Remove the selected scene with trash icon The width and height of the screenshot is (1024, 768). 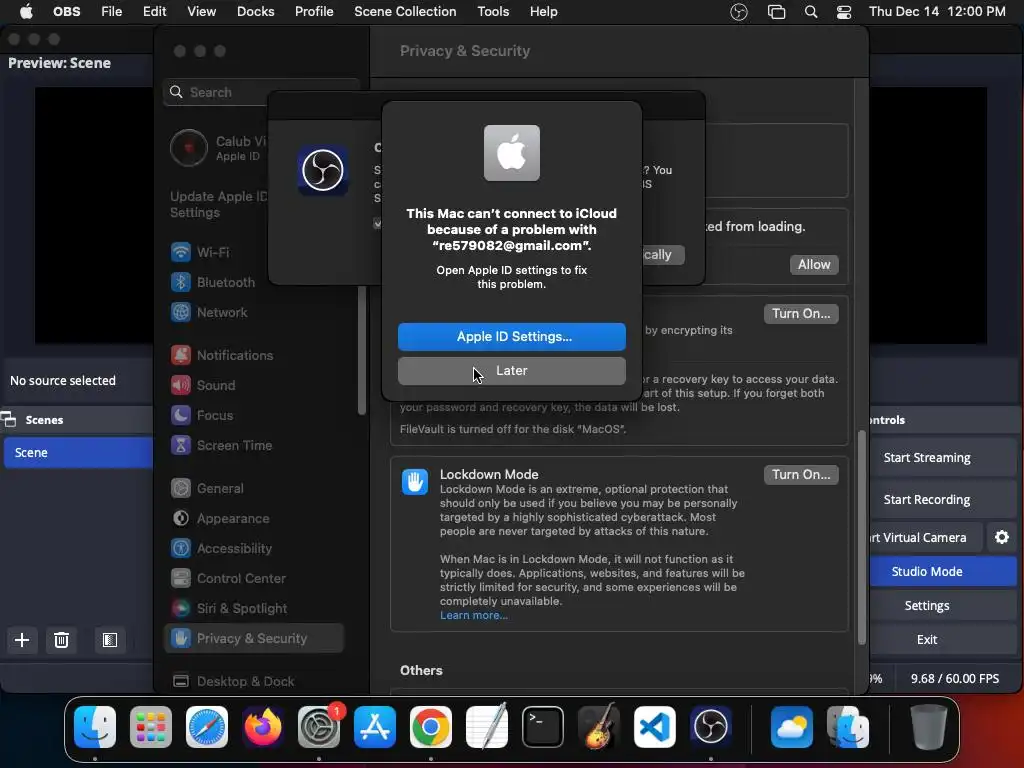[x=61, y=640]
